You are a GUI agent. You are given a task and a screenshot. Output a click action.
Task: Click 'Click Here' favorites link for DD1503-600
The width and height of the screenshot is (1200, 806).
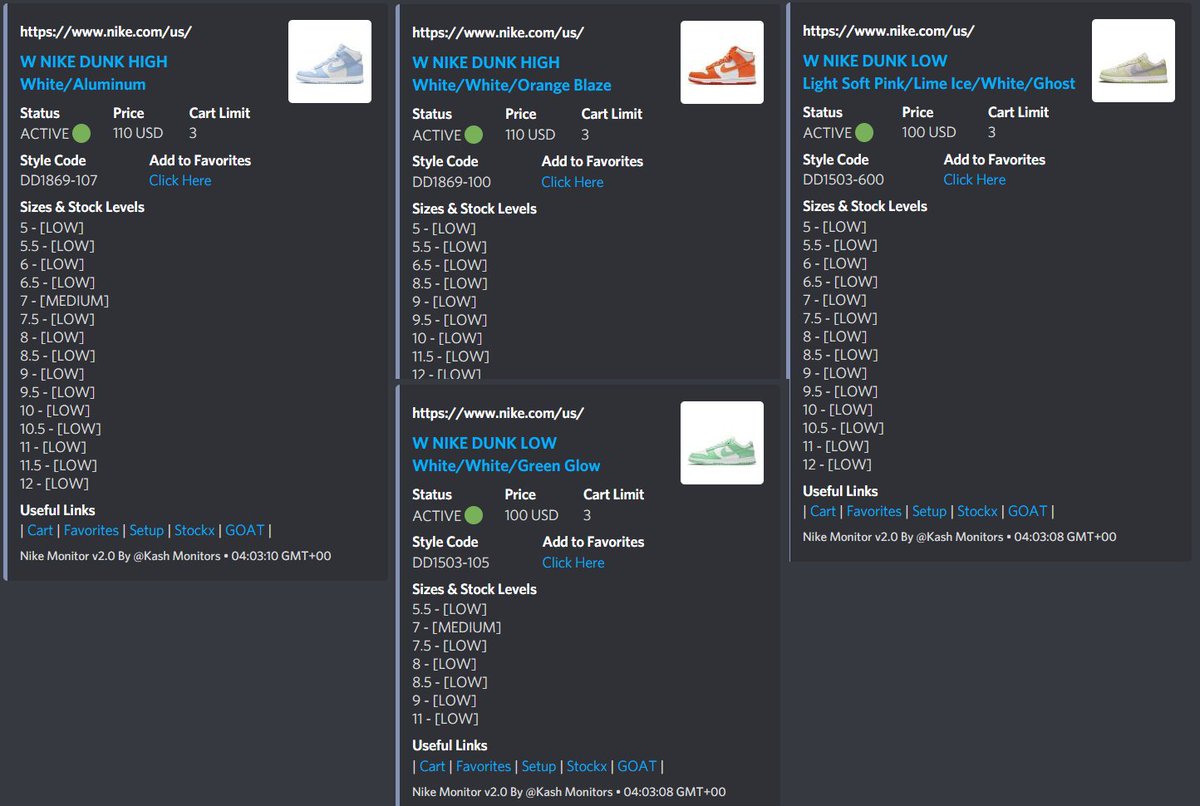point(974,180)
